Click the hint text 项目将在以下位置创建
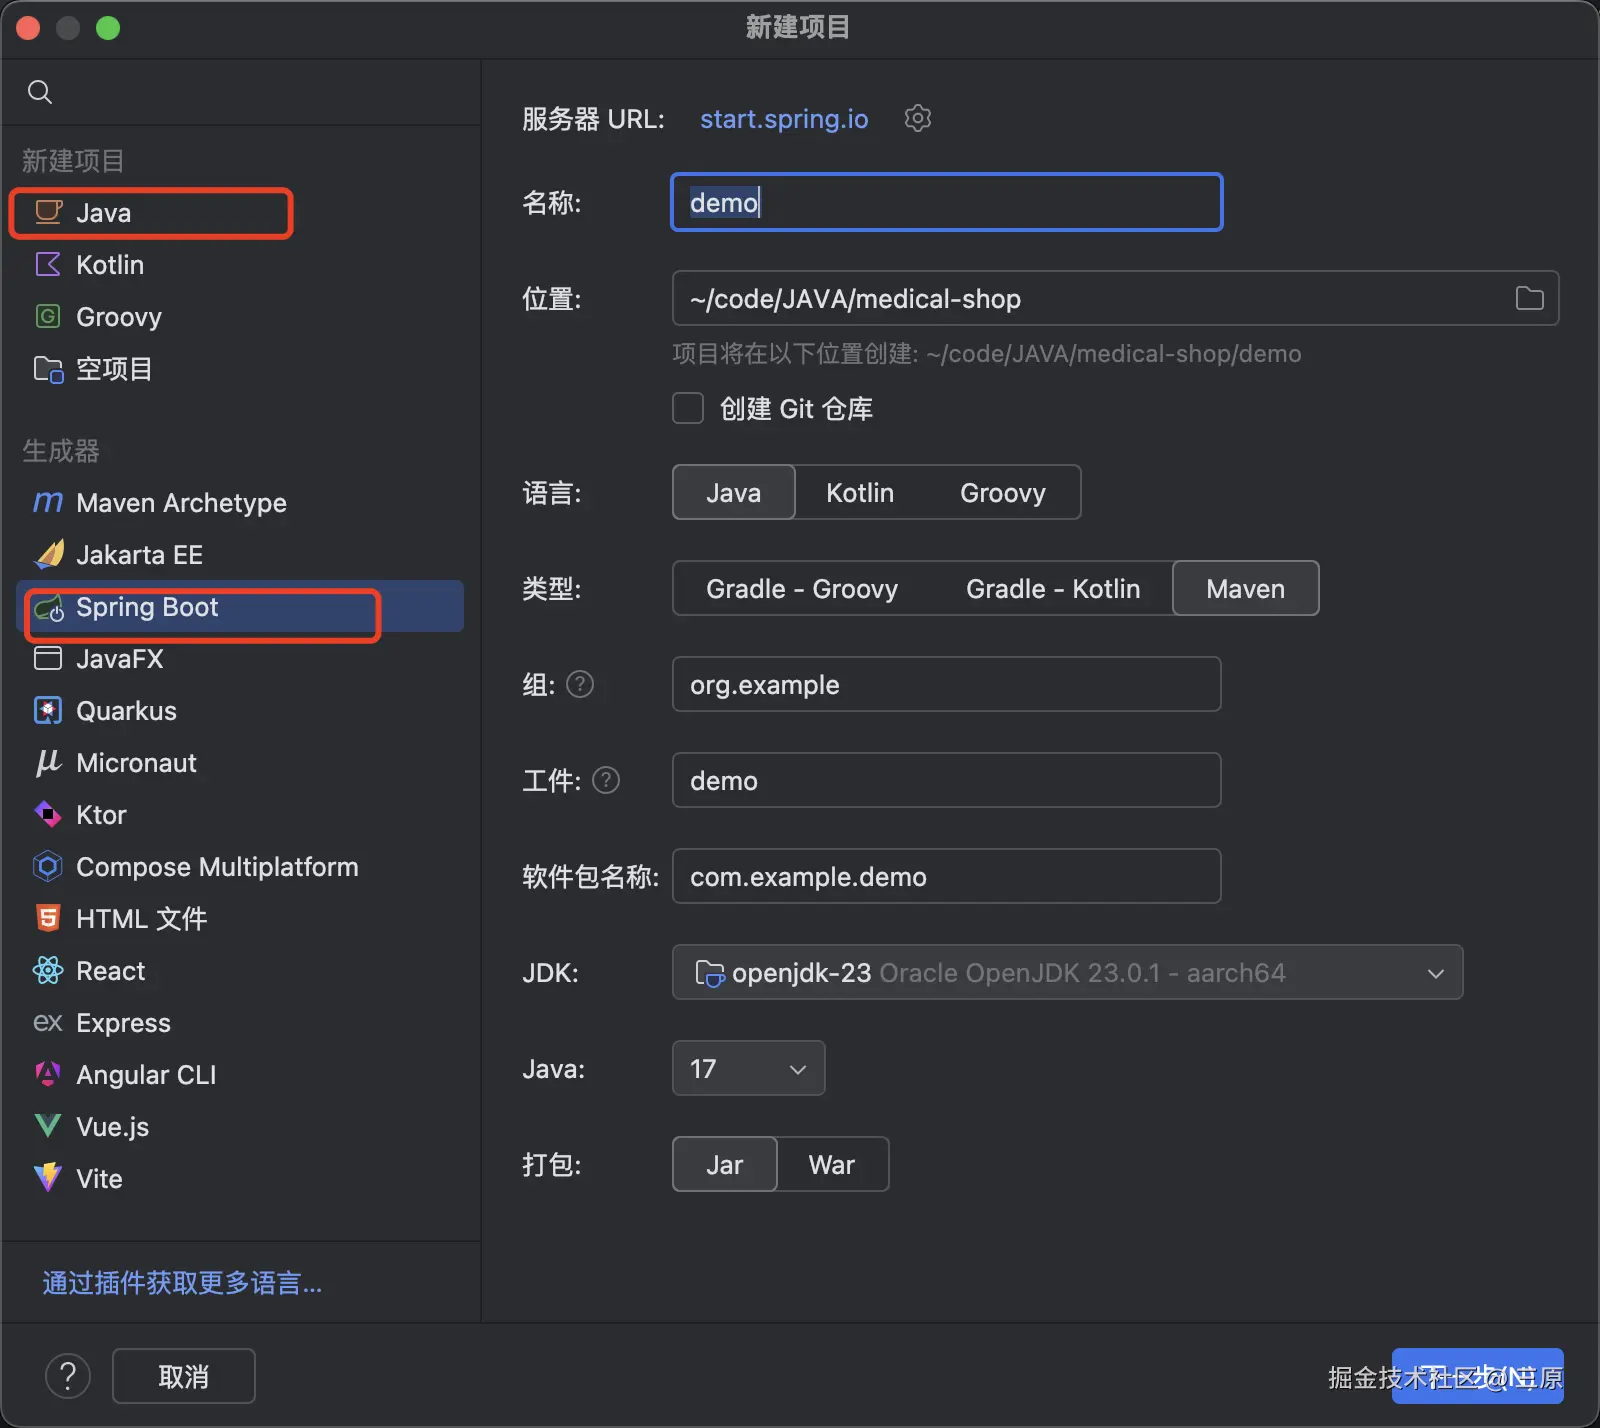The width and height of the screenshot is (1600, 1428). click(987, 354)
